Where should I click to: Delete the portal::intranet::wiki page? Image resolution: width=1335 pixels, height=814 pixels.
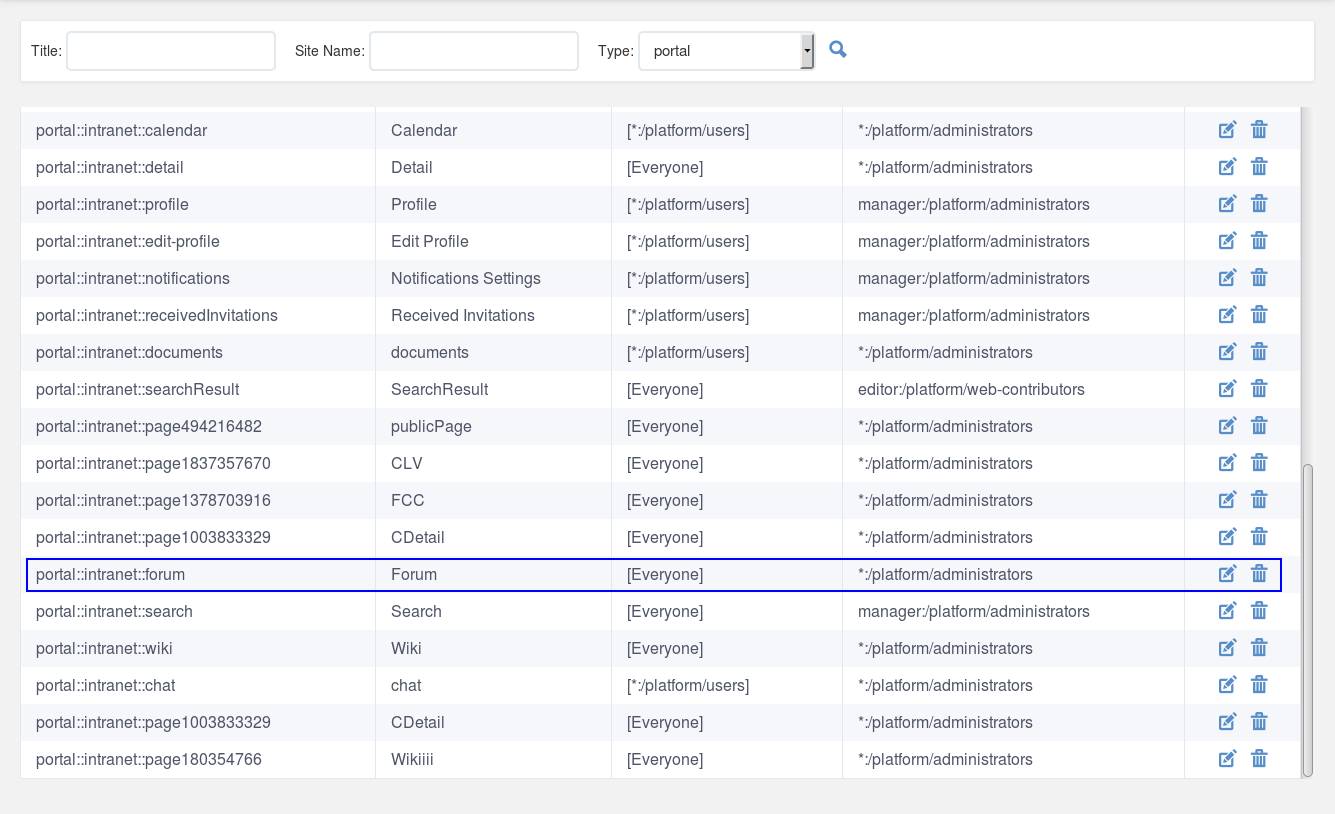1259,648
